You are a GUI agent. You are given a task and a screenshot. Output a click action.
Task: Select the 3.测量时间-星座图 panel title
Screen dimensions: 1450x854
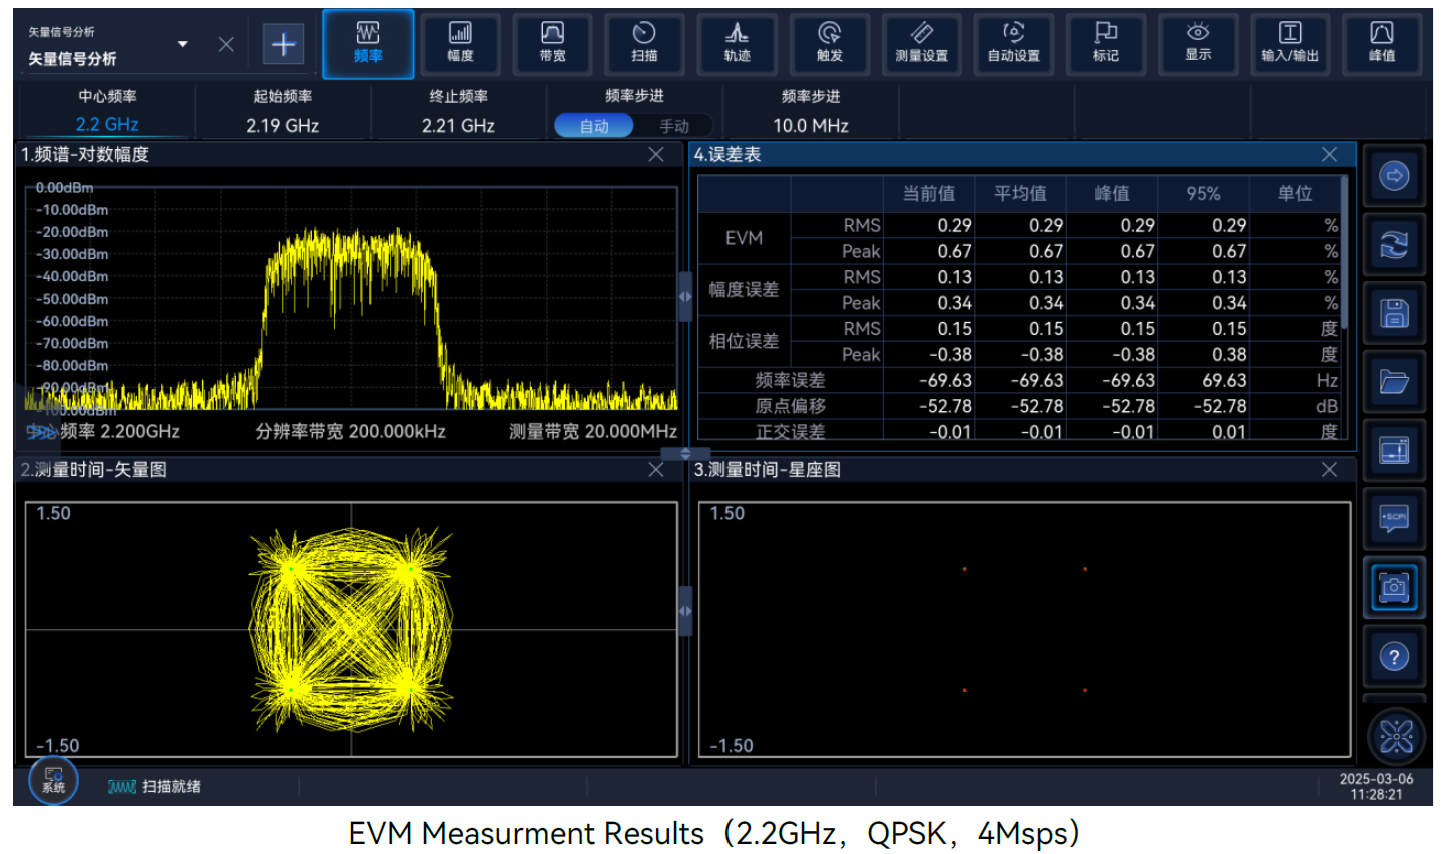point(767,469)
